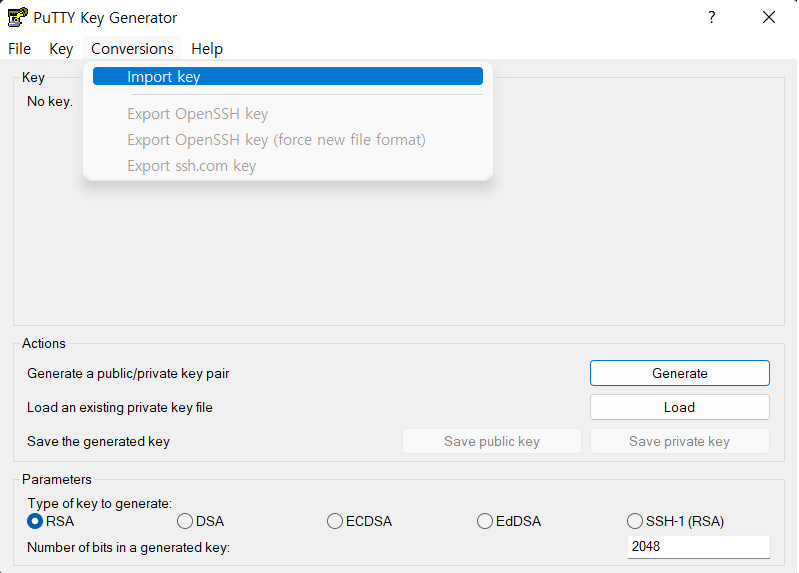Click the PuTTYgen application icon in title bar
Image resolution: width=799 pixels, height=573 pixels.
(x=17, y=17)
